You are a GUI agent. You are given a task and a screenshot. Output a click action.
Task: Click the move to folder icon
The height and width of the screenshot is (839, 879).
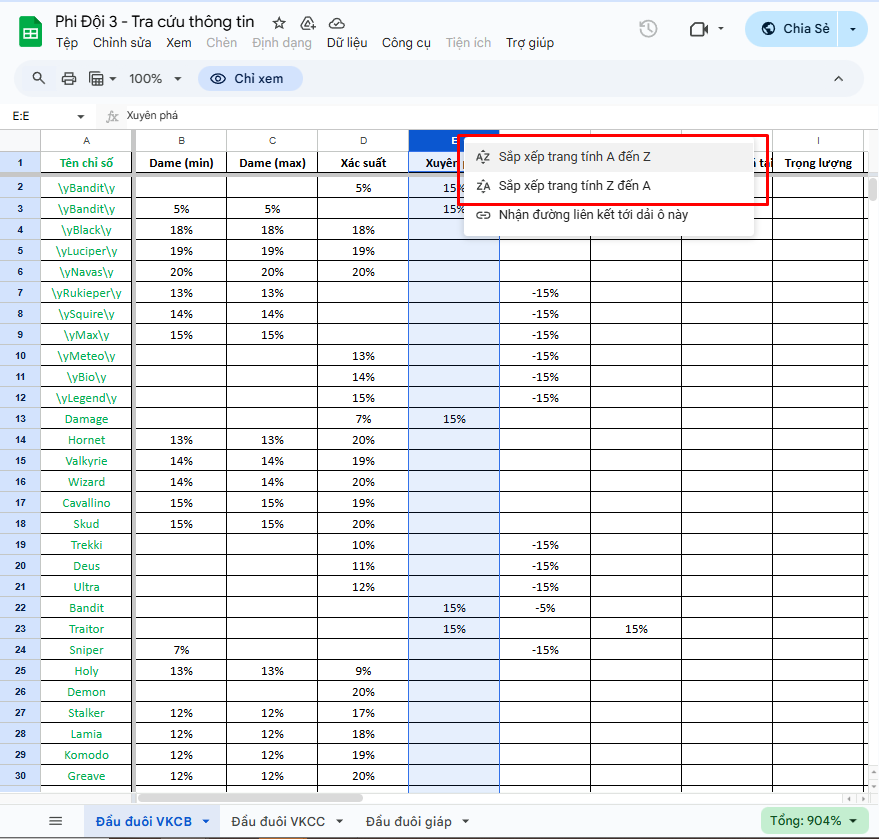tap(308, 23)
